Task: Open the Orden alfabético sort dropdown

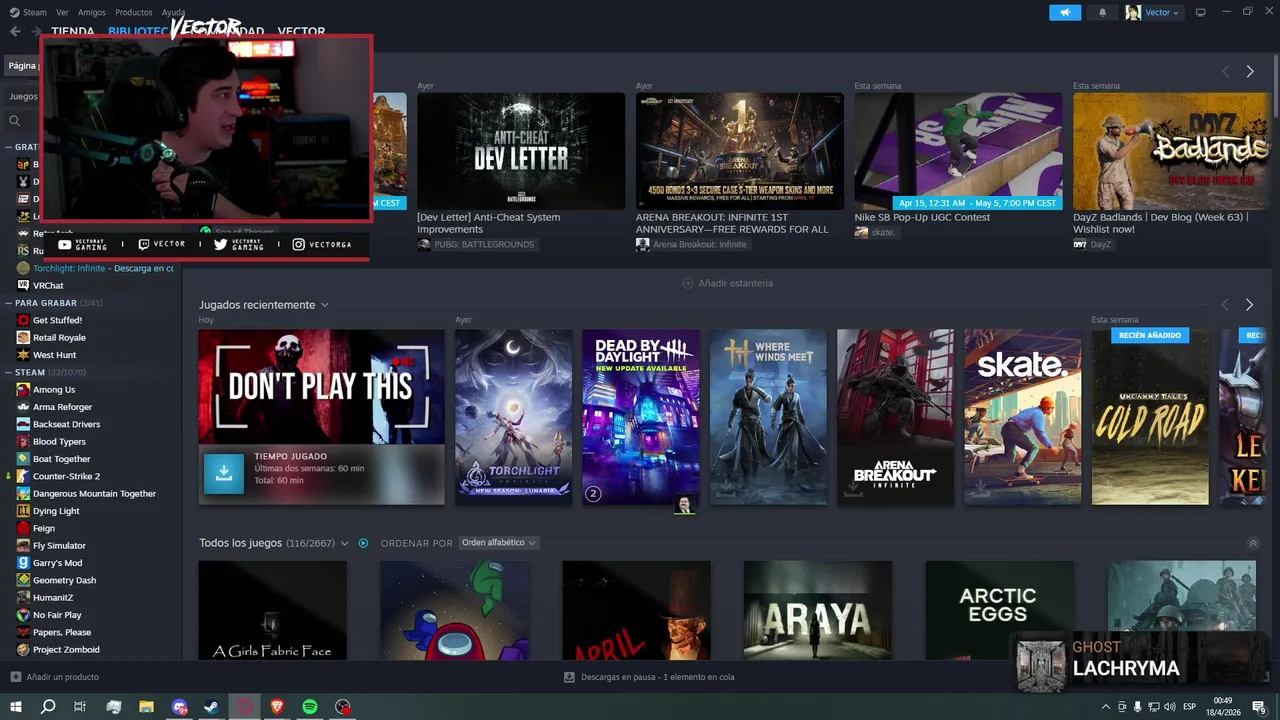Action: [x=499, y=543]
